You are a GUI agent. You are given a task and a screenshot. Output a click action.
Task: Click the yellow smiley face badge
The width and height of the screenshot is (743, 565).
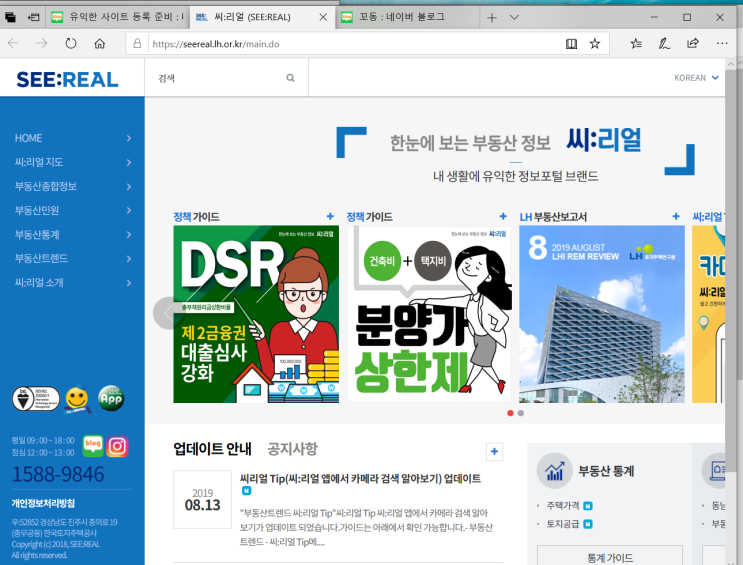pyautogui.click(x=77, y=399)
